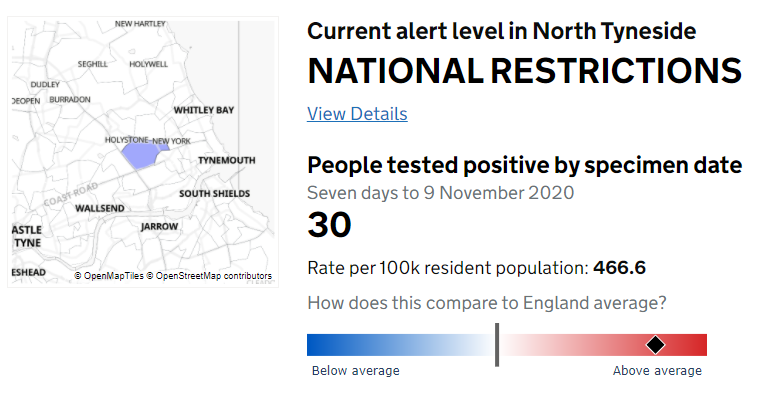Click the New Hartley label on the map
The image size is (761, 403).
[x=140, y=23]
